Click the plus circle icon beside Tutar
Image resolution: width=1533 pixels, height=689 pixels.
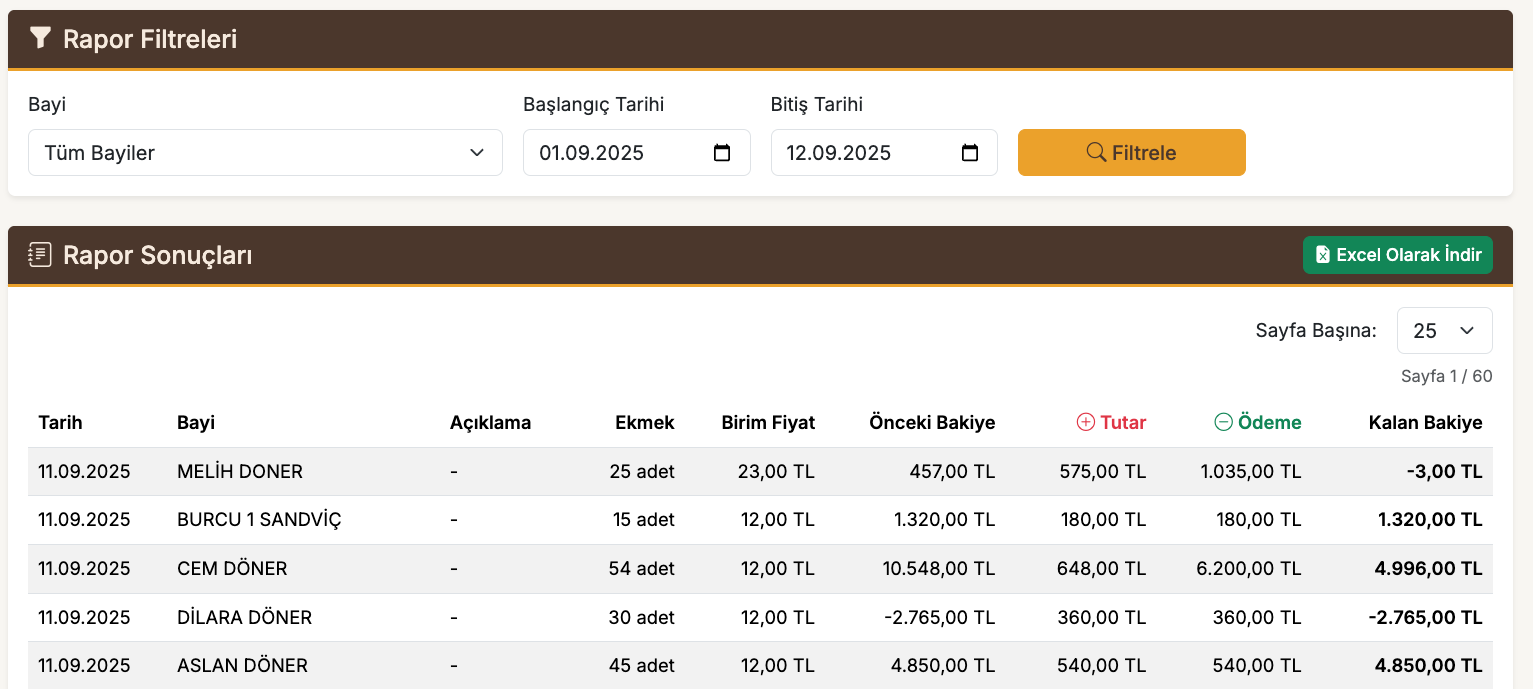[x=1085, y=422]
